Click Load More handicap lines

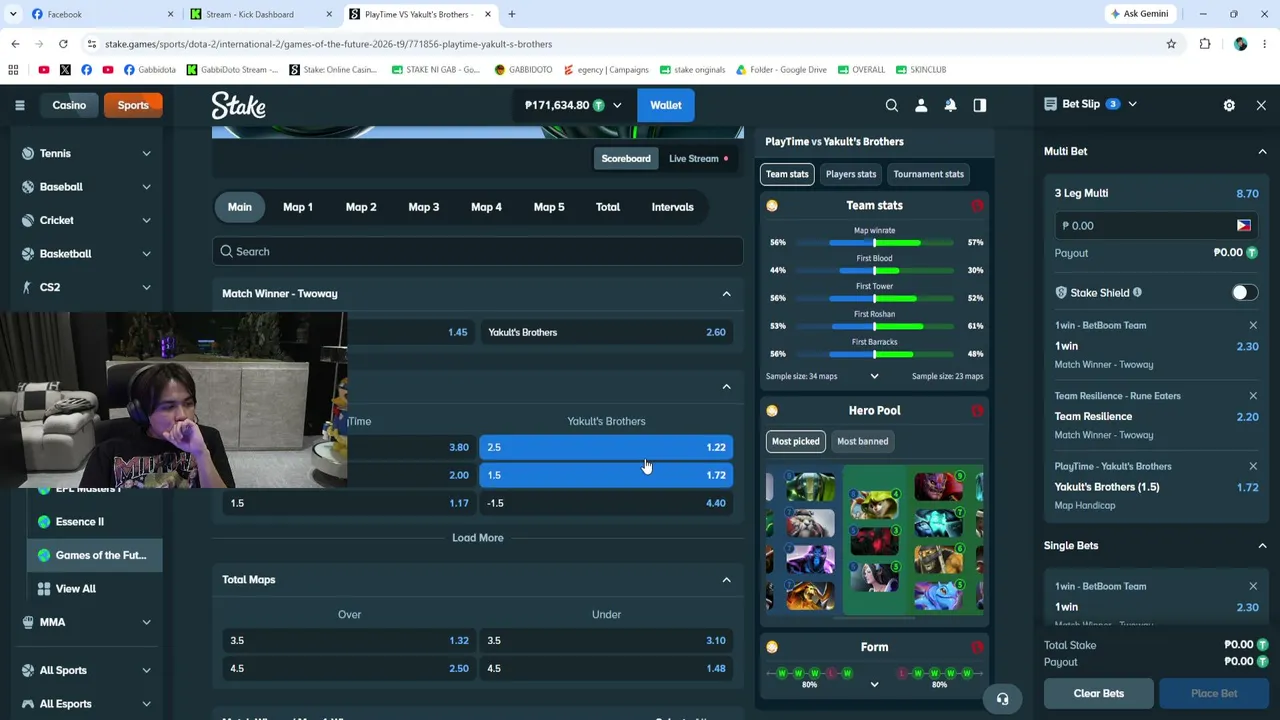point(478,538)
